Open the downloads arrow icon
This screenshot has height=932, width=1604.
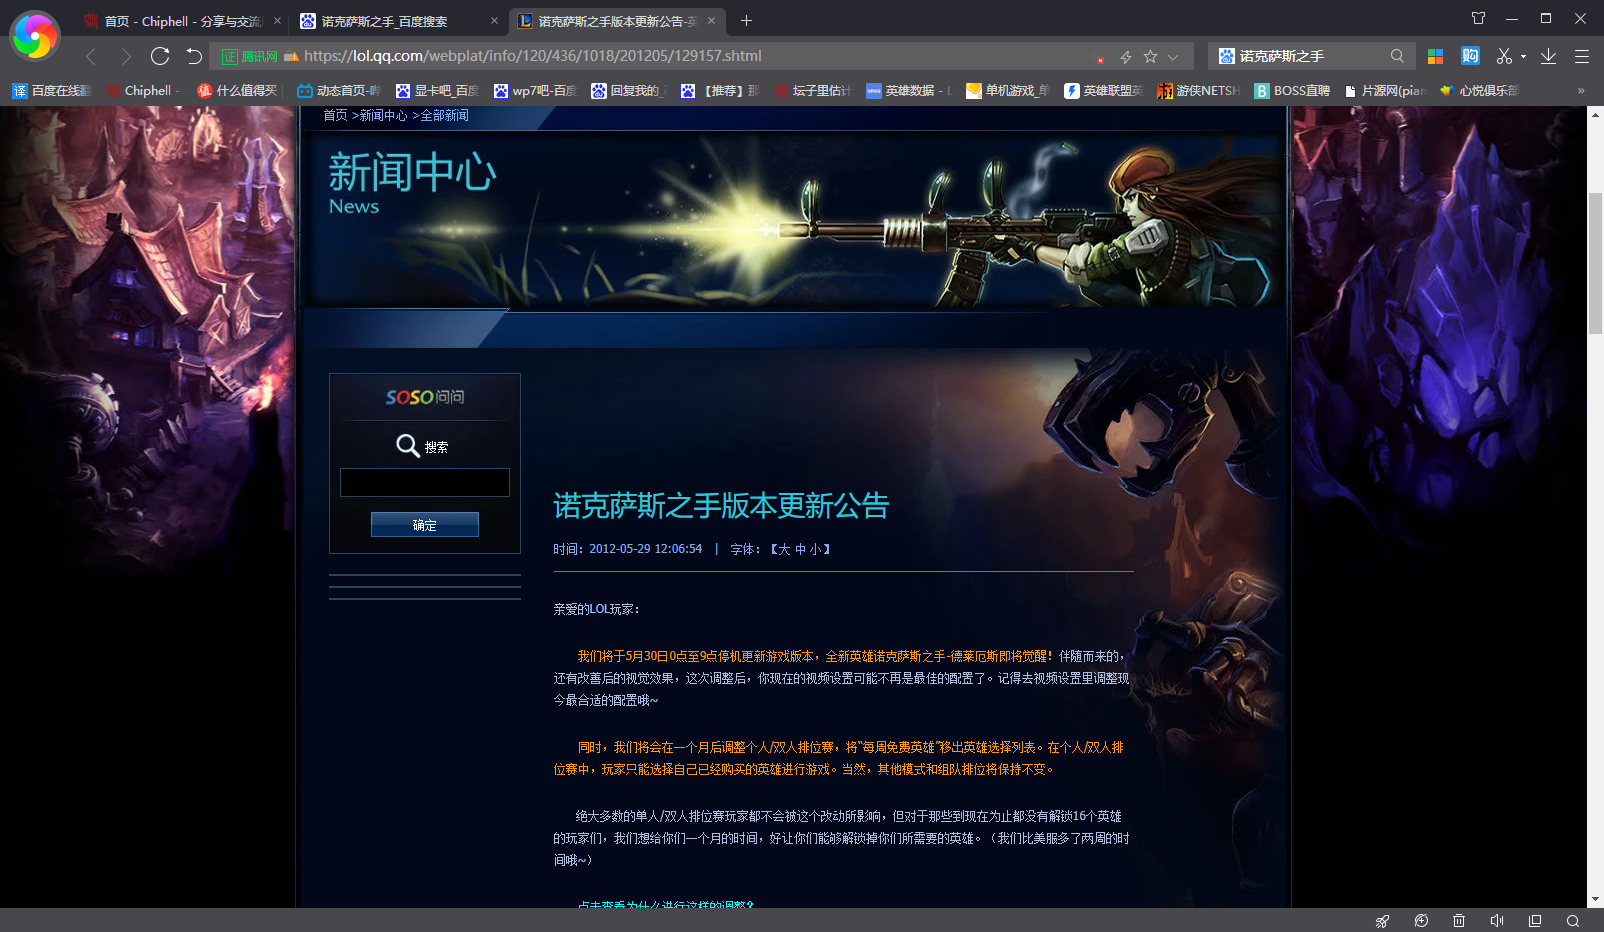tap(1548, 56)
